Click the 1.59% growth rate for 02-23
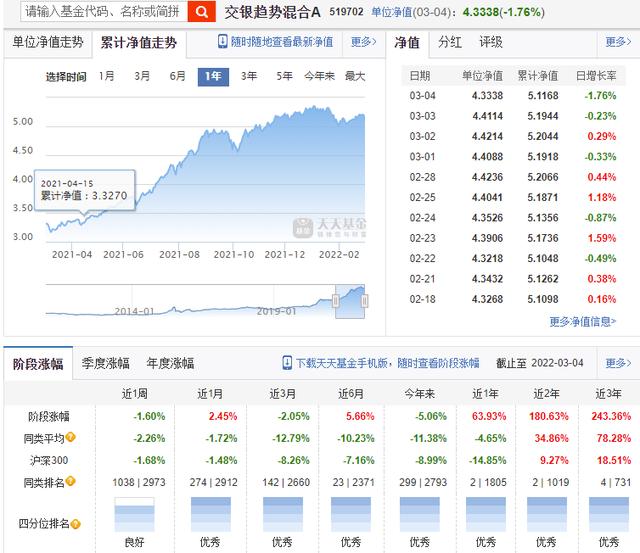 602,238
